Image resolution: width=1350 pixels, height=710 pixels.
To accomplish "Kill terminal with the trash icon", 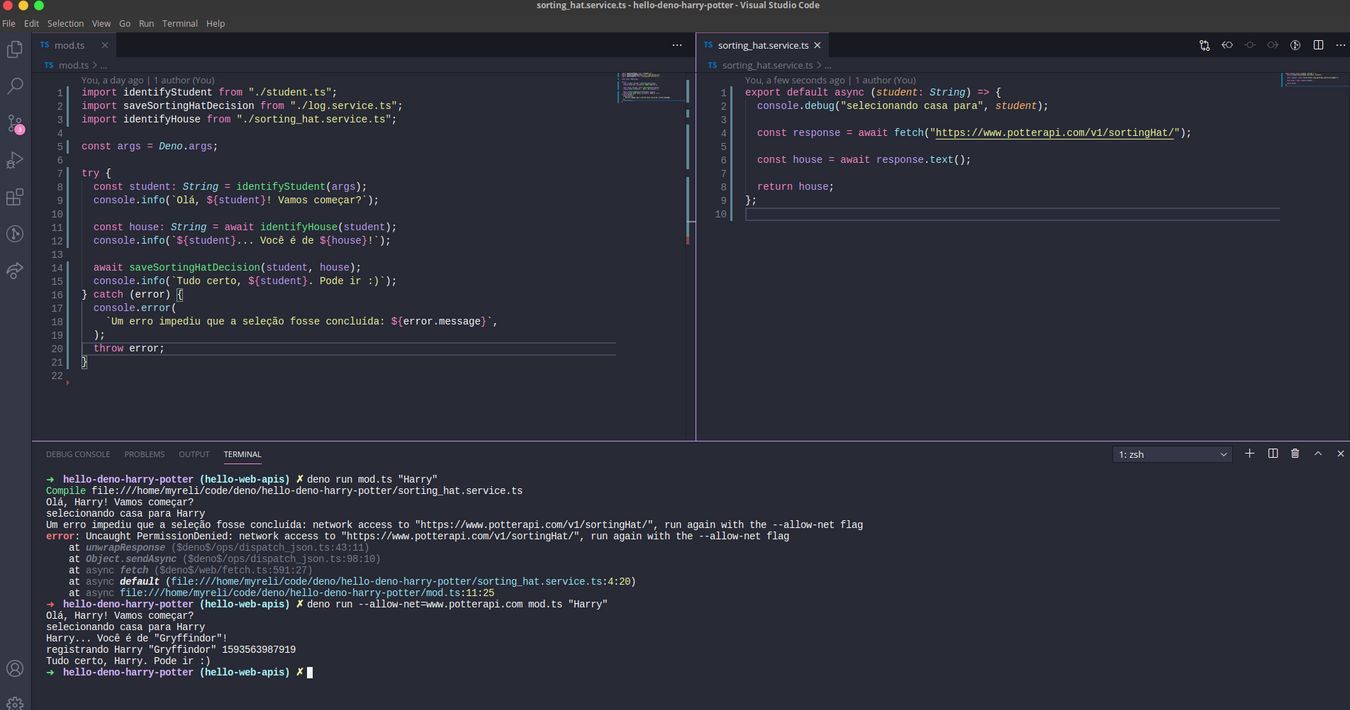I will click(x=1295, y=454).
